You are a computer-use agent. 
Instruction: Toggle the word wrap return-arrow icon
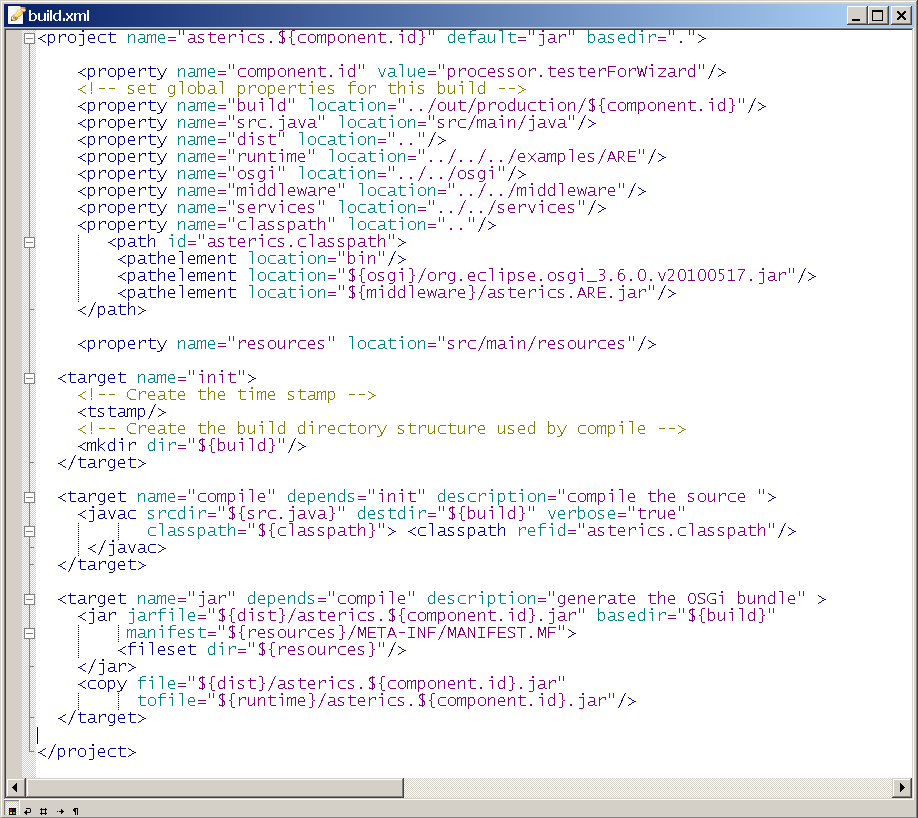[x=27, y=811]
